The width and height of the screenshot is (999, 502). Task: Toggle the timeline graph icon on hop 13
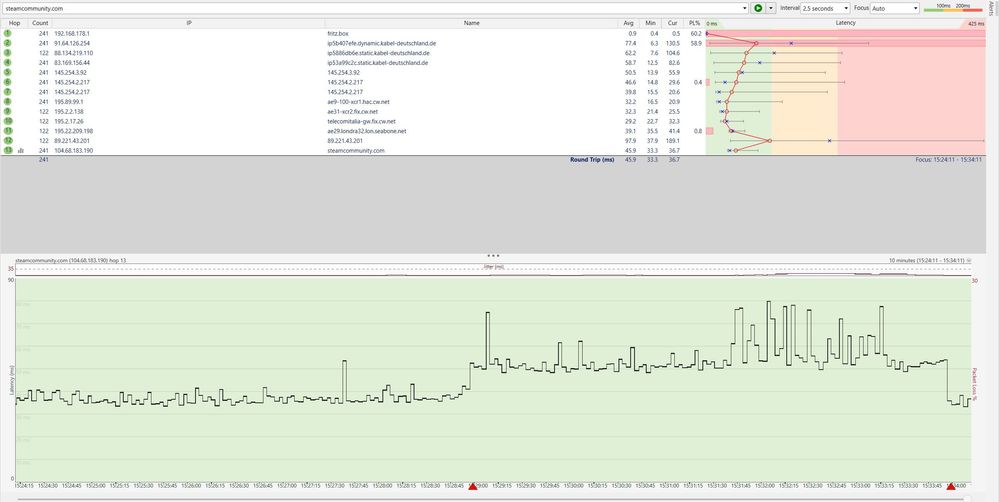21,150
